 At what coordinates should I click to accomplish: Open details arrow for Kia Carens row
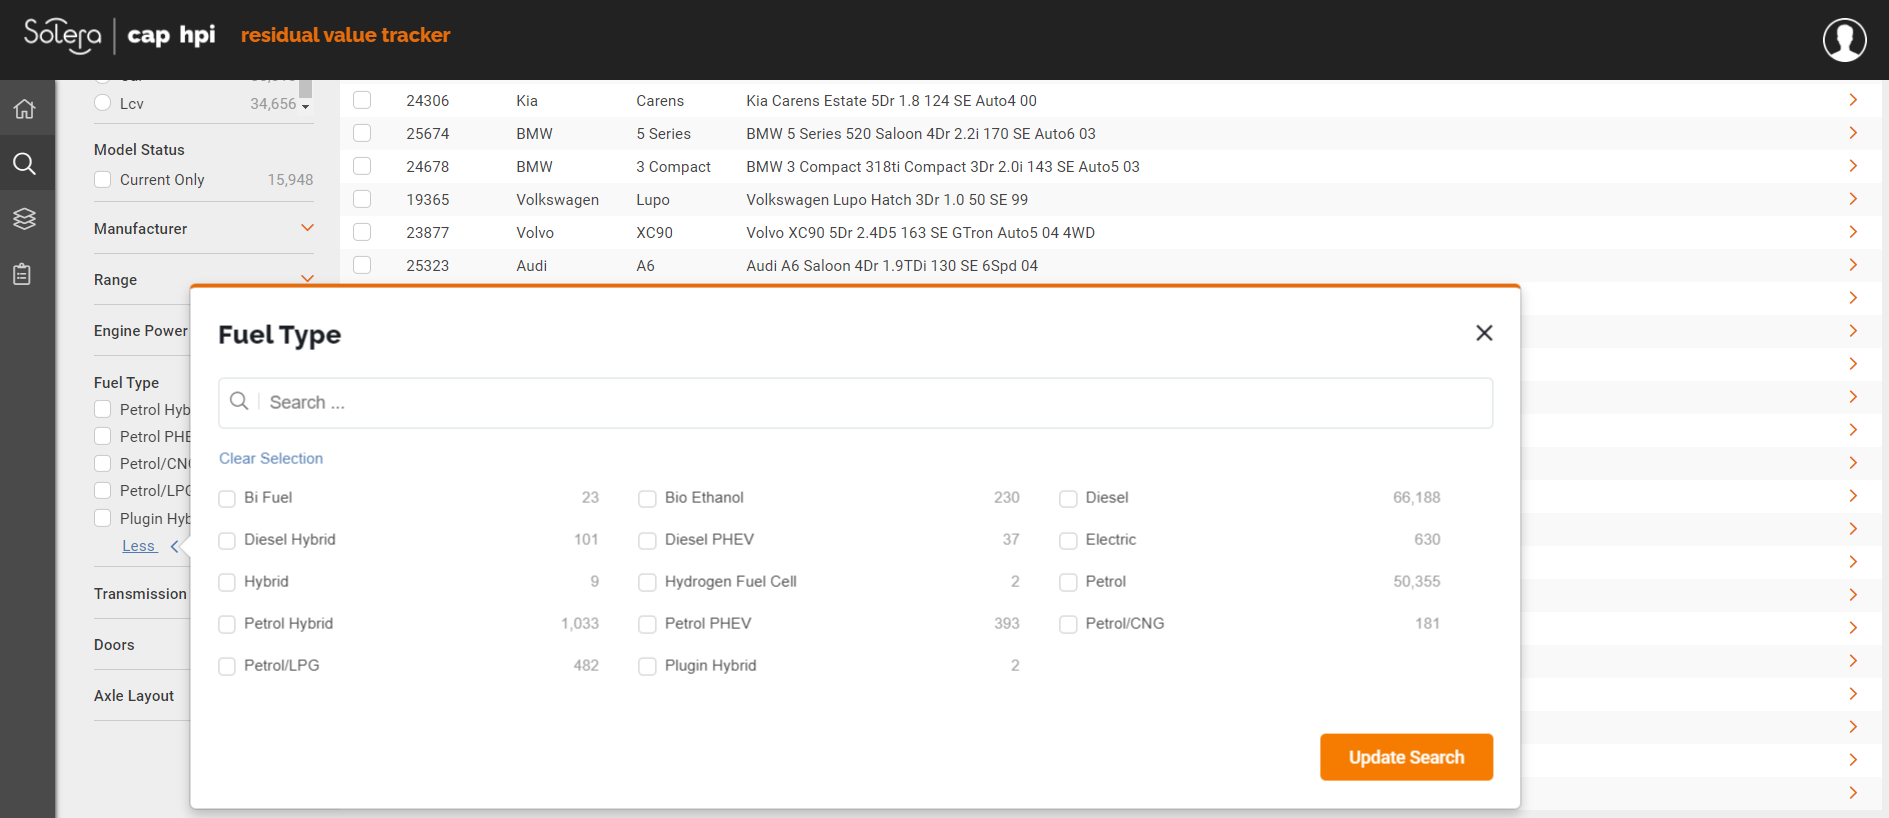coord(1853,100)
